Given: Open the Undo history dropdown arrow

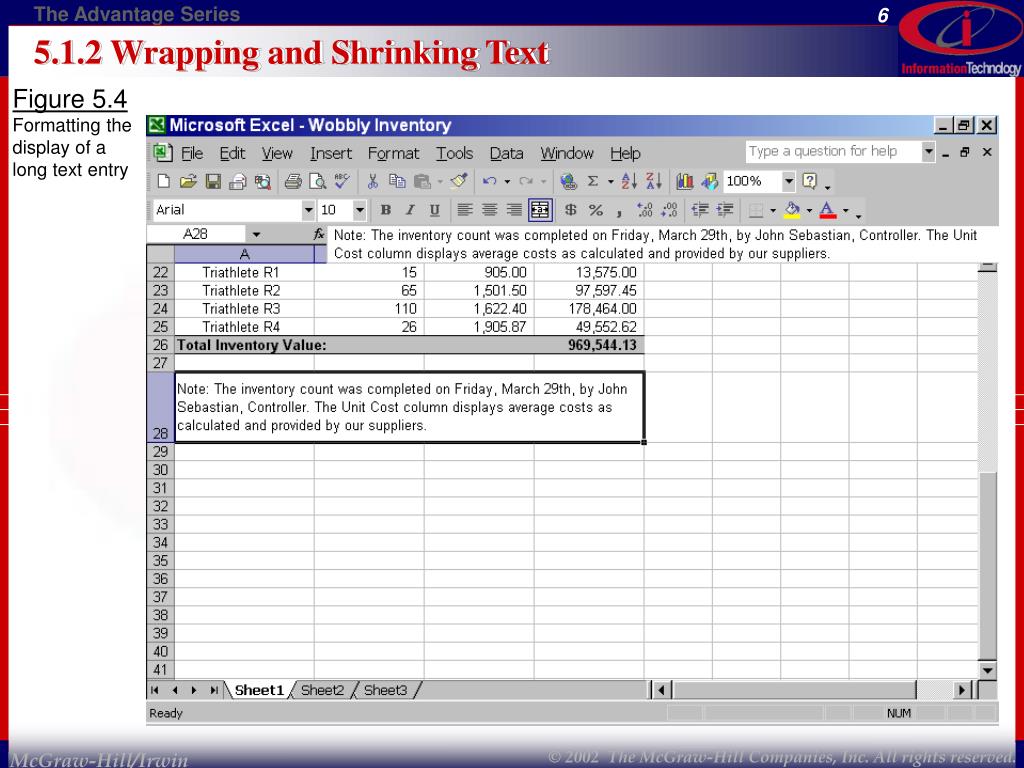Looking at the screenshot, I should (507, 182).
